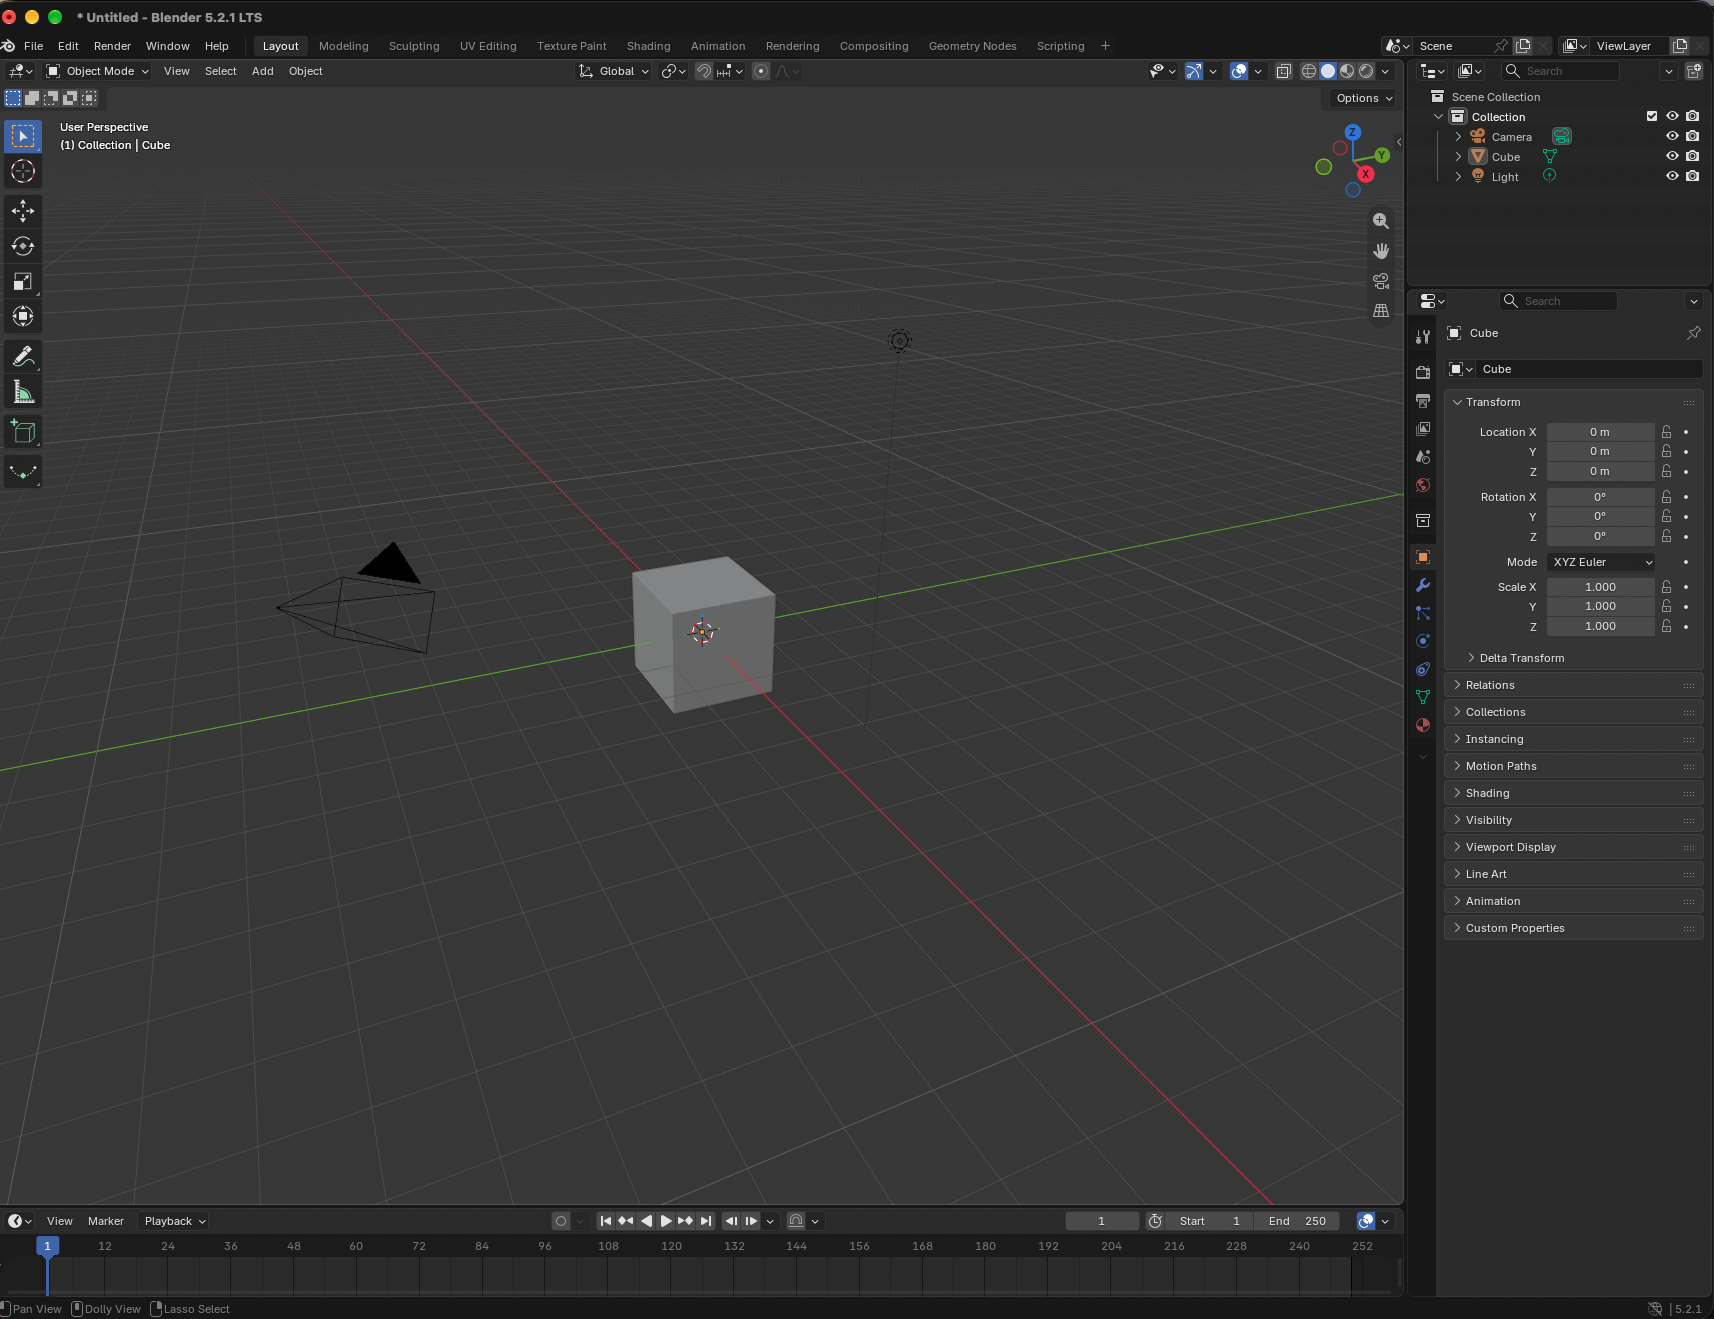The height and width of the screenshot is (1319, 1714).
Task: Click the viewport zoom magnifier icon
Action: pyautogui.click(x=1381, y=221)
